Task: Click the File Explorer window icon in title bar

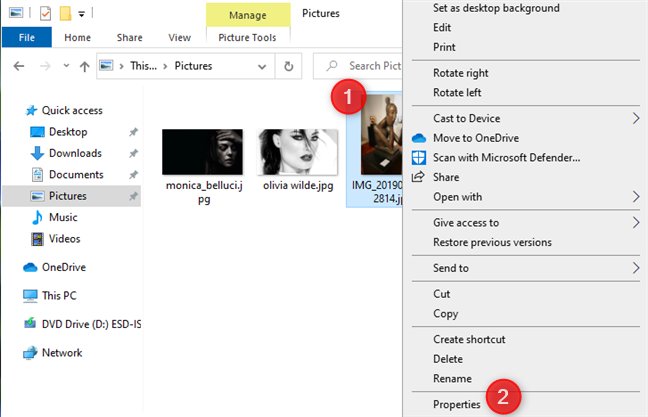Action: (16, 13)
